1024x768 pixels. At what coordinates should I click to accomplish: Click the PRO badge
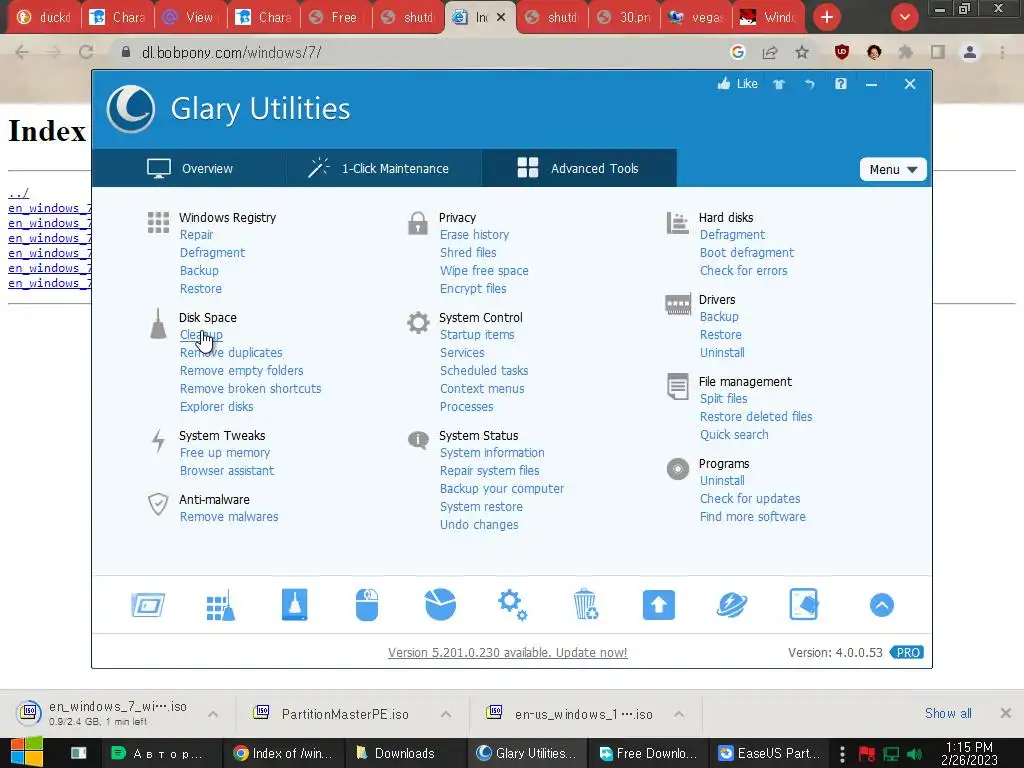click(906, 652)
